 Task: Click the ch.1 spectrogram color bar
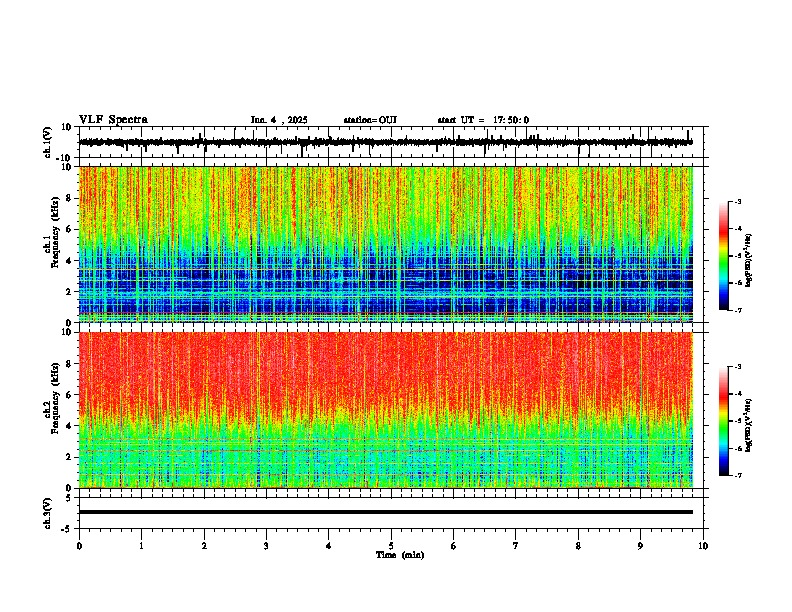[723, 256]
